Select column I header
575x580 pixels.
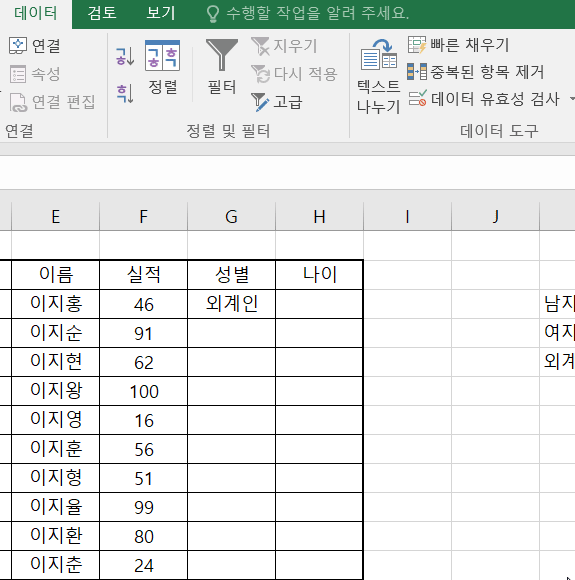pos(408,216)
